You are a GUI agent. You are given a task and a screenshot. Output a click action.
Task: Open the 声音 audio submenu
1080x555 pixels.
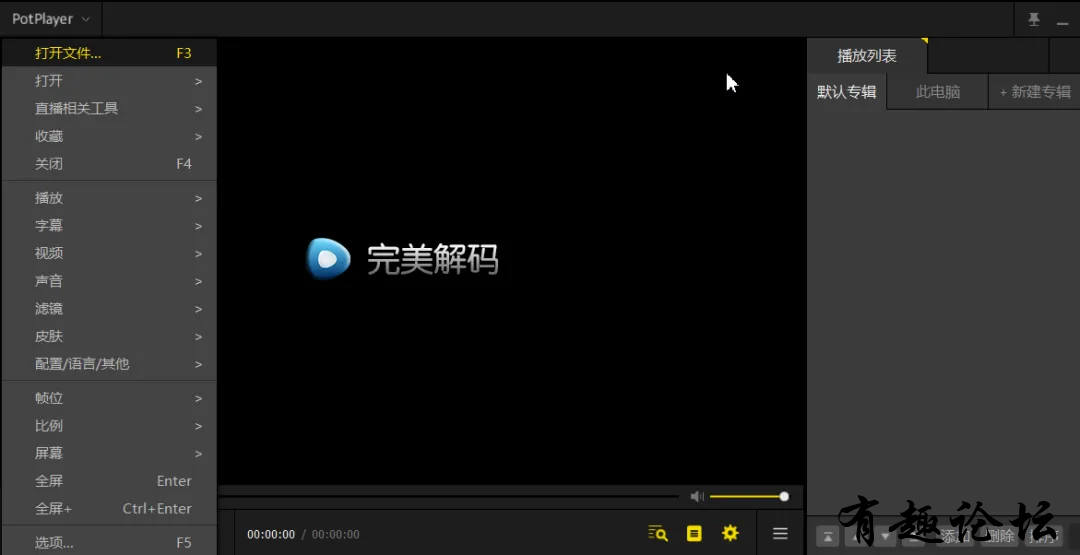click(x=110, y=281)
